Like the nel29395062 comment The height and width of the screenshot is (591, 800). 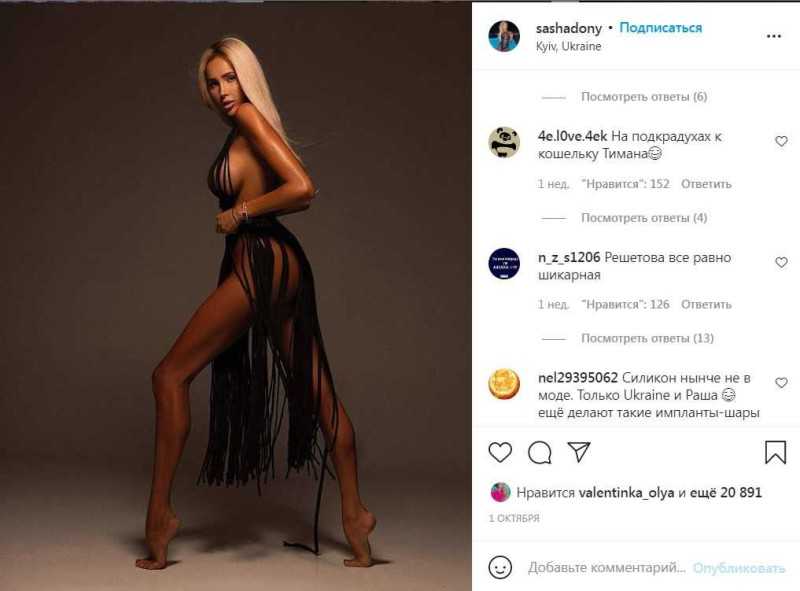coord(781,383)
